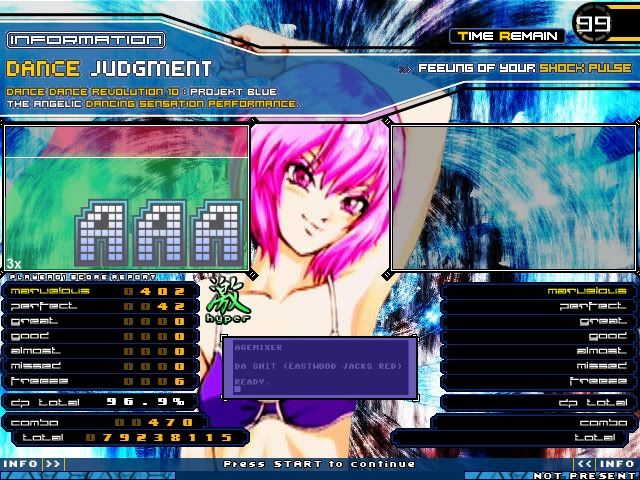Click the empty player two grade panel
The image size is (640, 480).
pyautogui.click(x=513, y=198)
